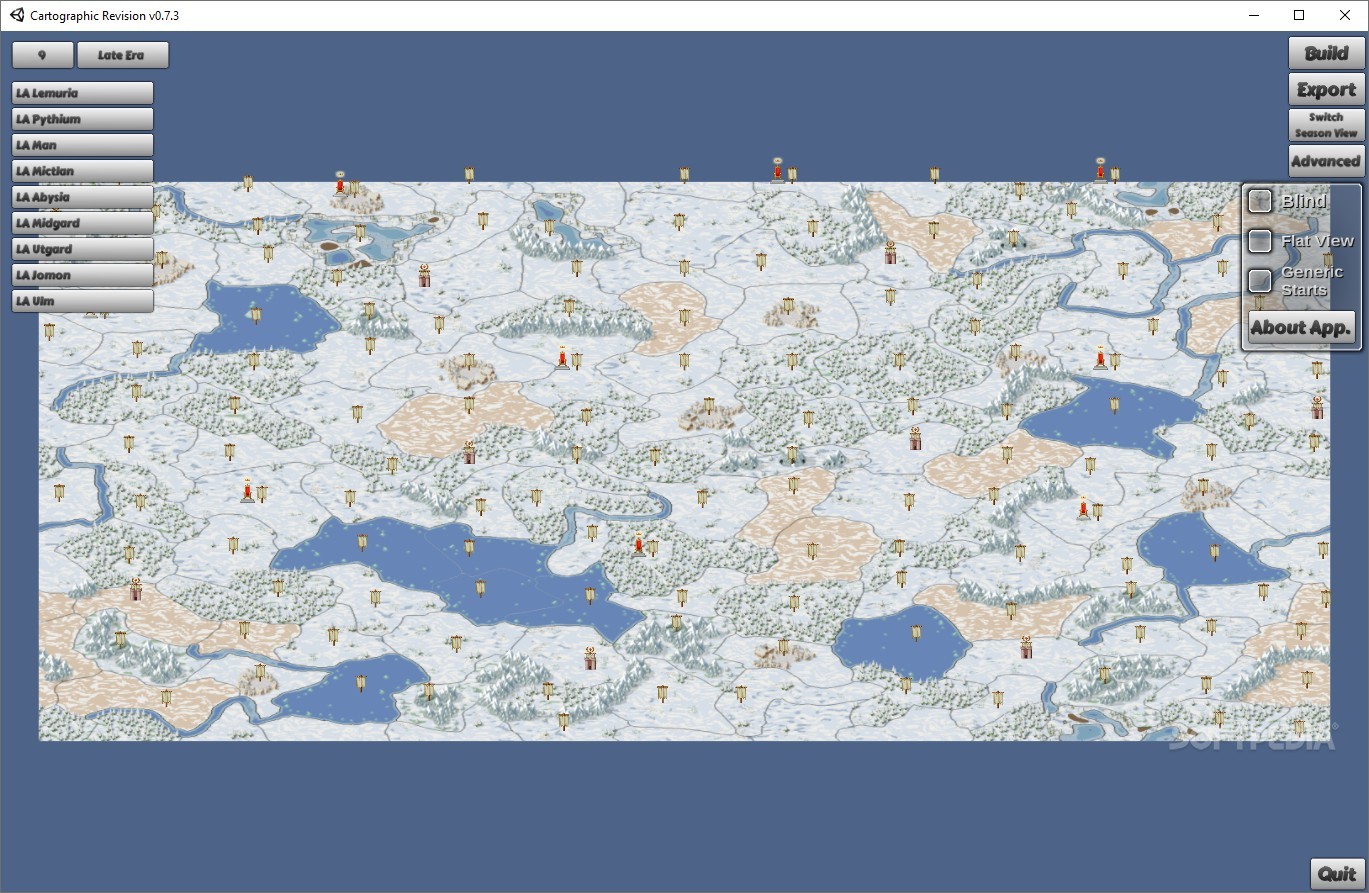Click the Build button
This screenshot has width=1369, height=893.
point(1326,53)
